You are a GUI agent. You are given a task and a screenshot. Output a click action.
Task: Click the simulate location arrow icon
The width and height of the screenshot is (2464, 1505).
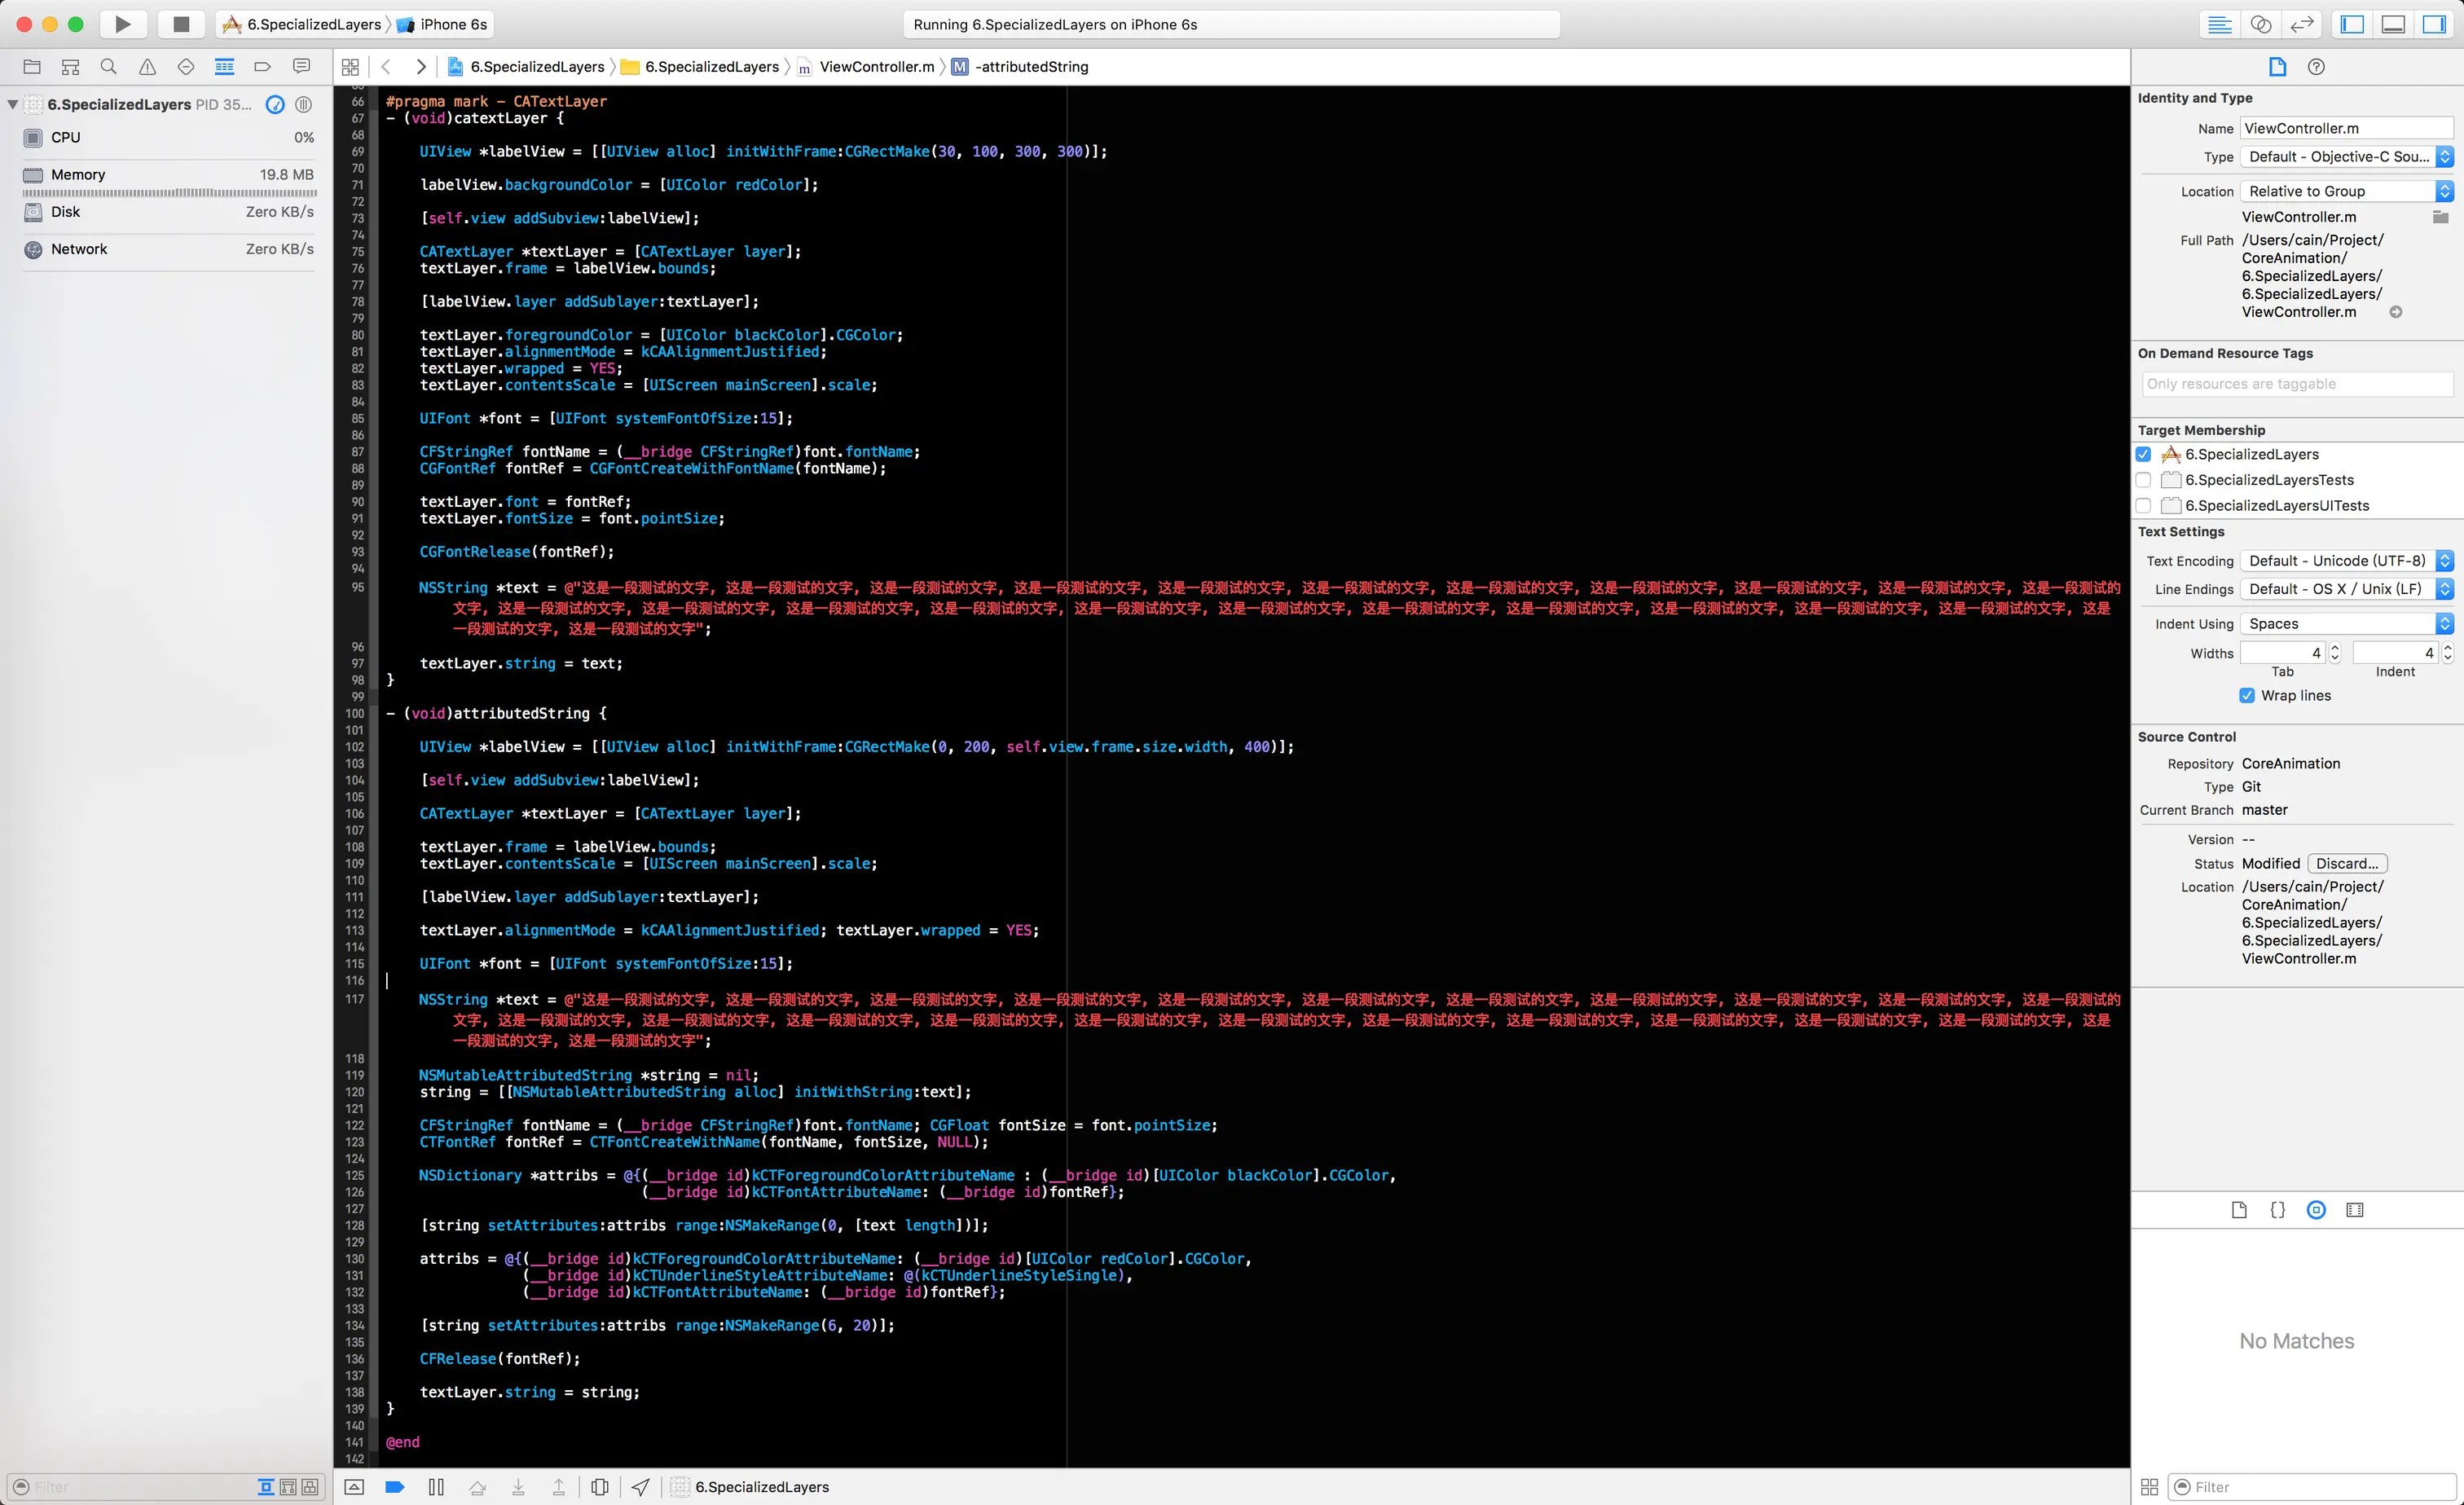pos(641,1487)
